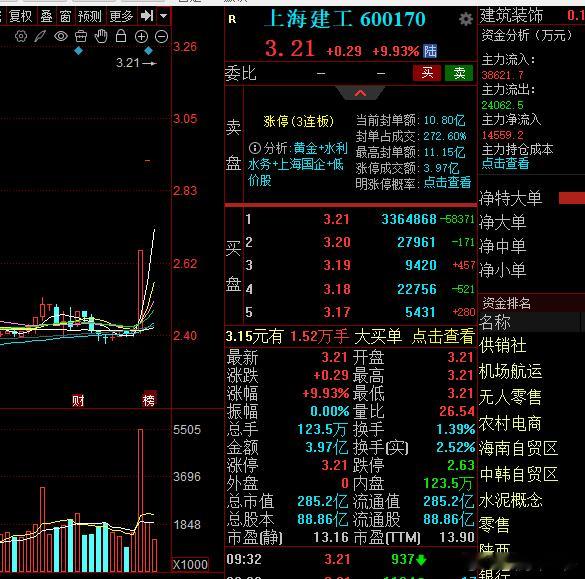Viewport: 585px width, 579px height.
Task: Open the 更多 menu
Action: [x=121, y=16]
